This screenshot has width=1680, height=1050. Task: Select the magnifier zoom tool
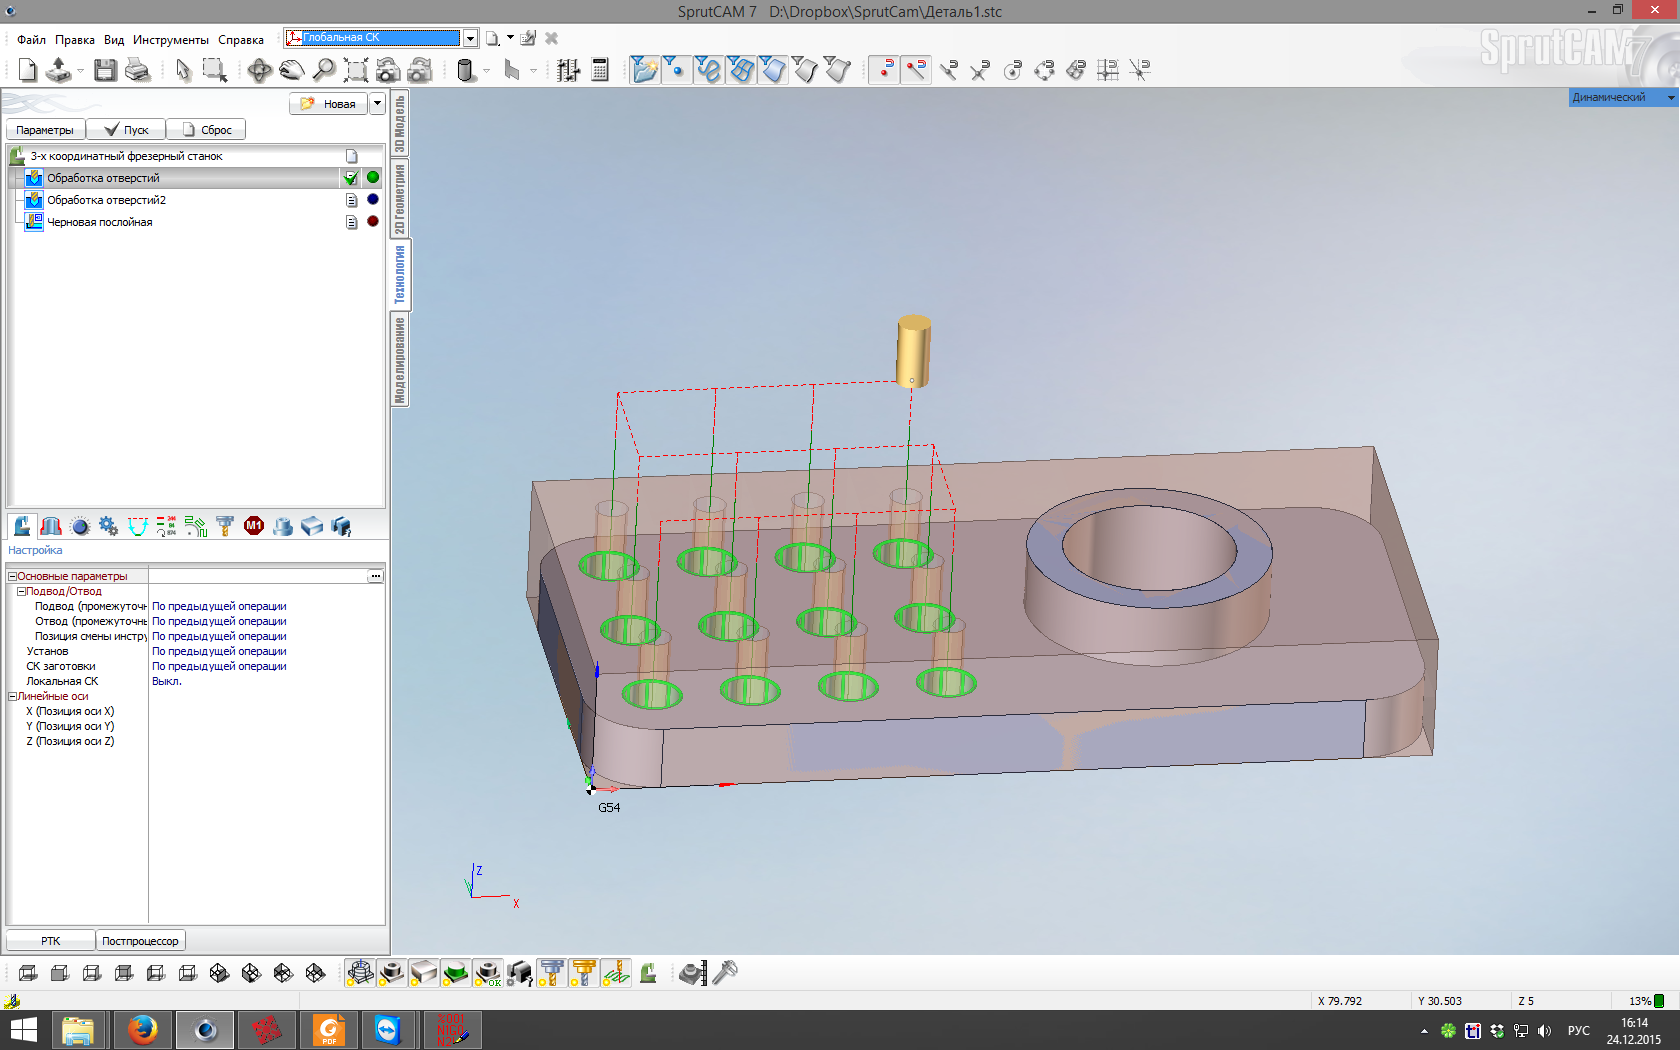click(x=323, y=70)
